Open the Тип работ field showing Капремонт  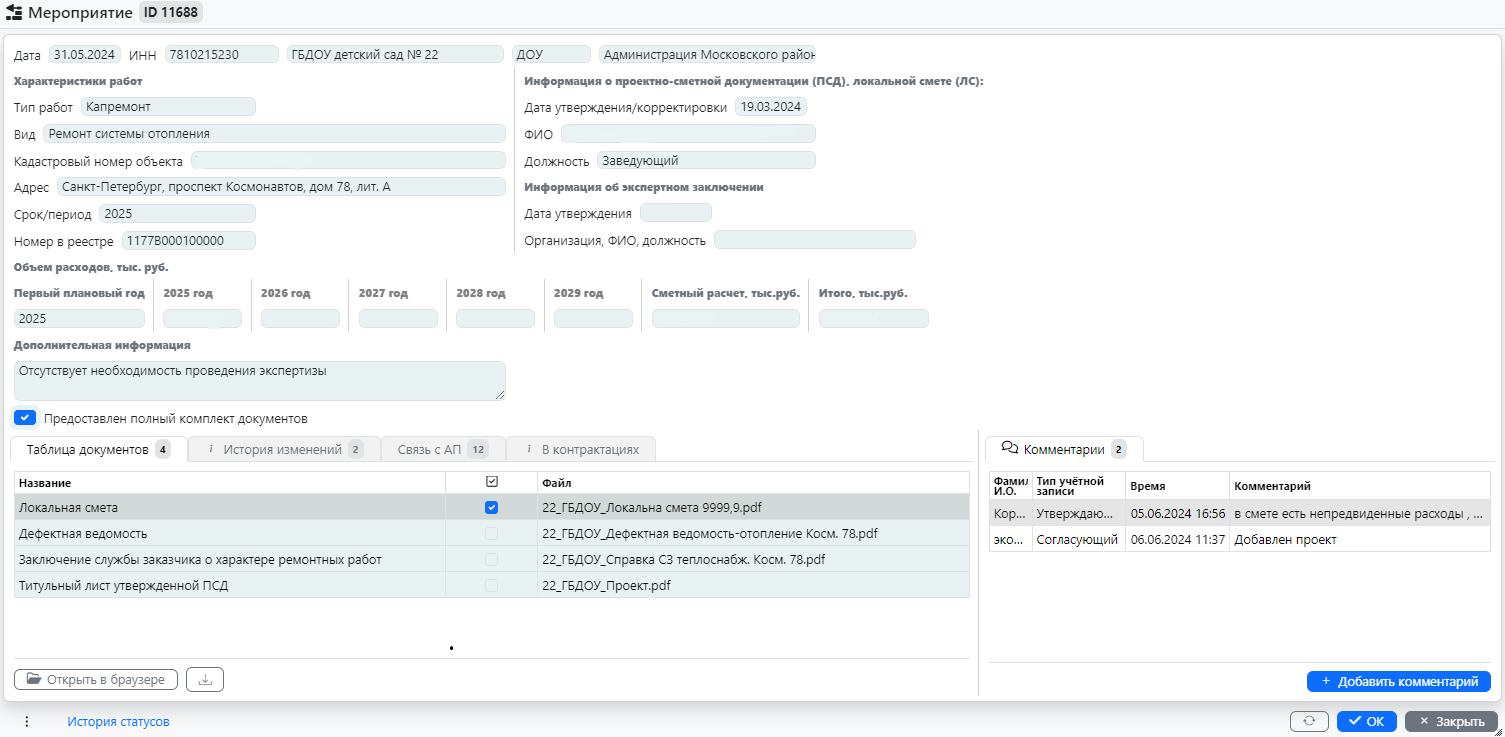tap(168, 106)
